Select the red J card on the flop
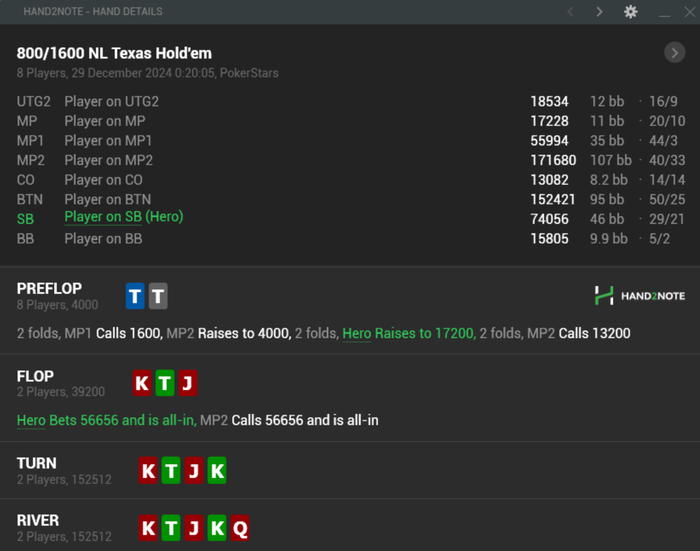 [189, 383]
